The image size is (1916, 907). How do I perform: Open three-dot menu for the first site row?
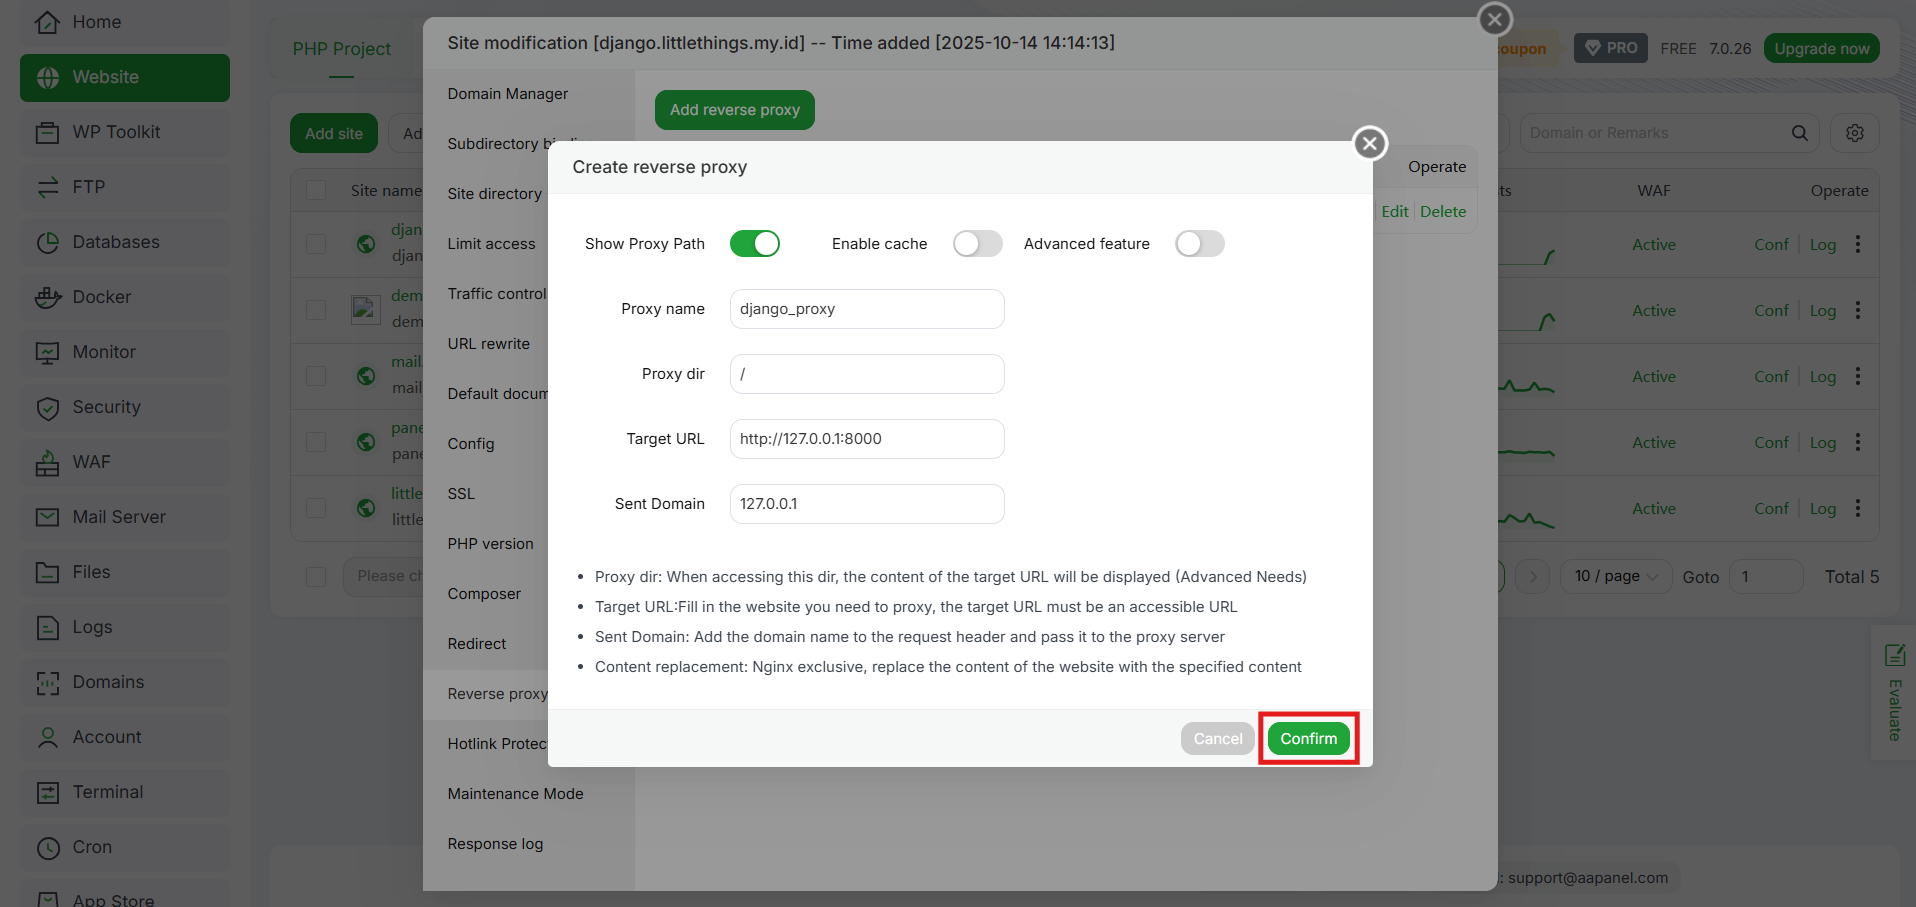click(x=1858, y=244)
